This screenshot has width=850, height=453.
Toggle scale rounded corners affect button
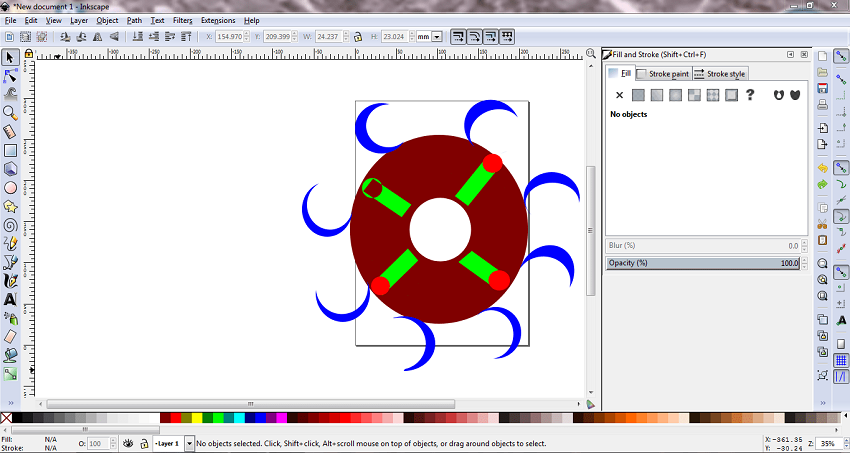tap(474, 37)
